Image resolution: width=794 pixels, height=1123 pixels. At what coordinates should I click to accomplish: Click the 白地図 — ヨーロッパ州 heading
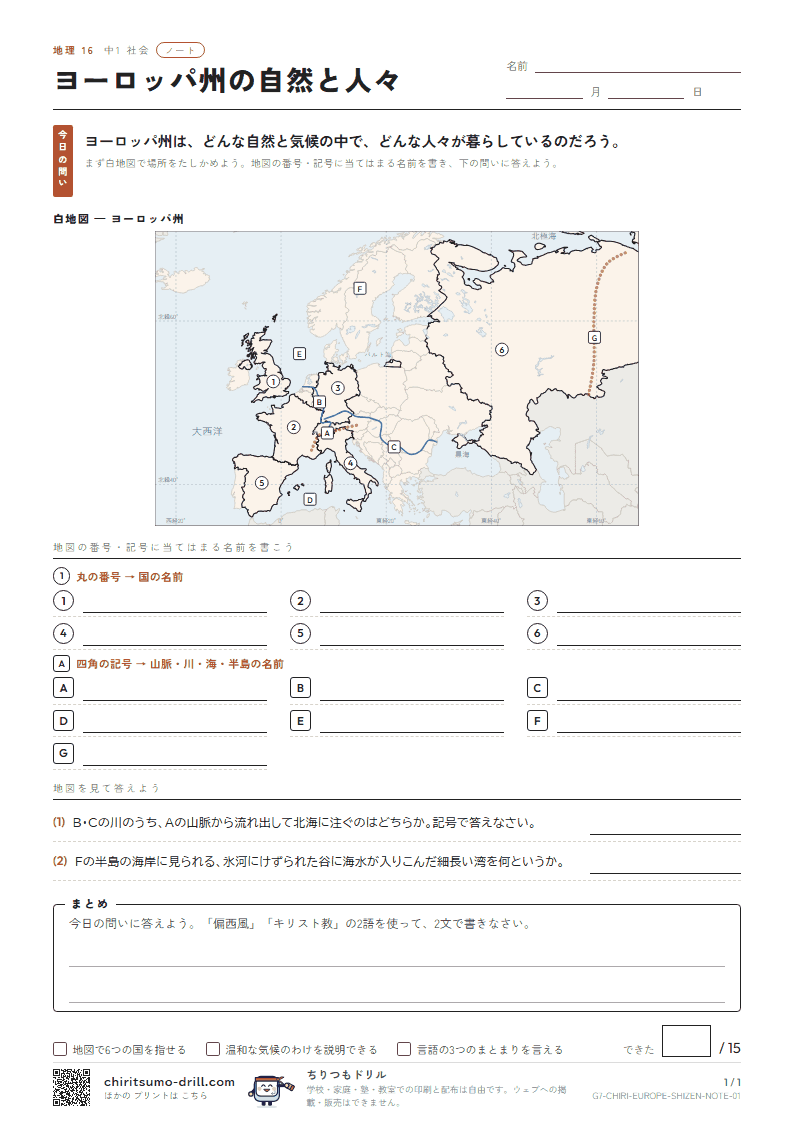click(118, 218)
